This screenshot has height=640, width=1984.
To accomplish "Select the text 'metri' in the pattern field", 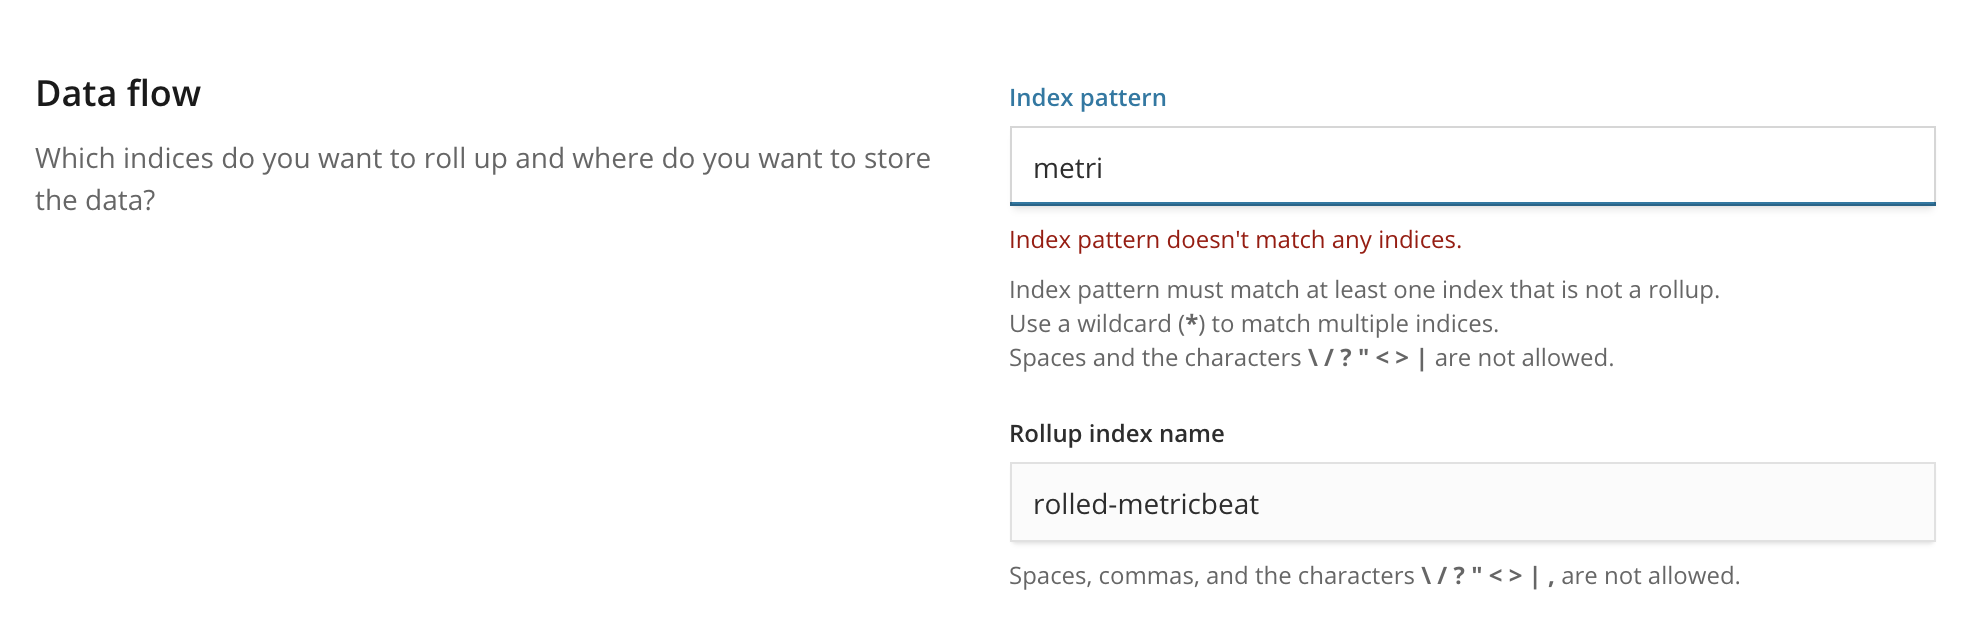I will pyautogui.click(x=1067, y=167).
